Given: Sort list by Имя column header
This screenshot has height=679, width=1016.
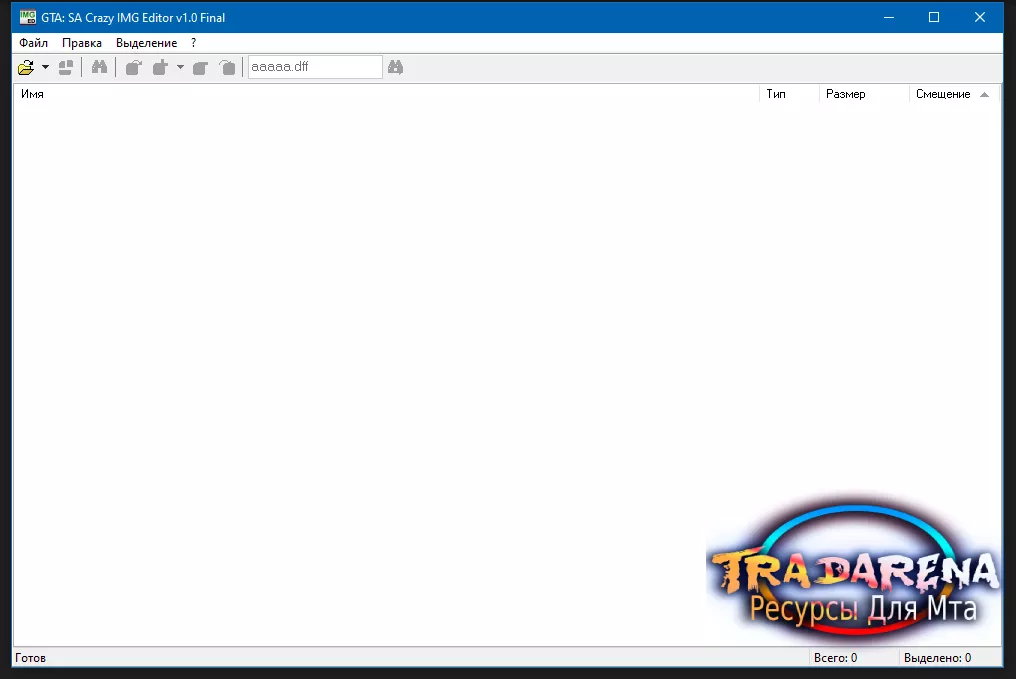Looking at the screenshot, I should tap(386, 94).
